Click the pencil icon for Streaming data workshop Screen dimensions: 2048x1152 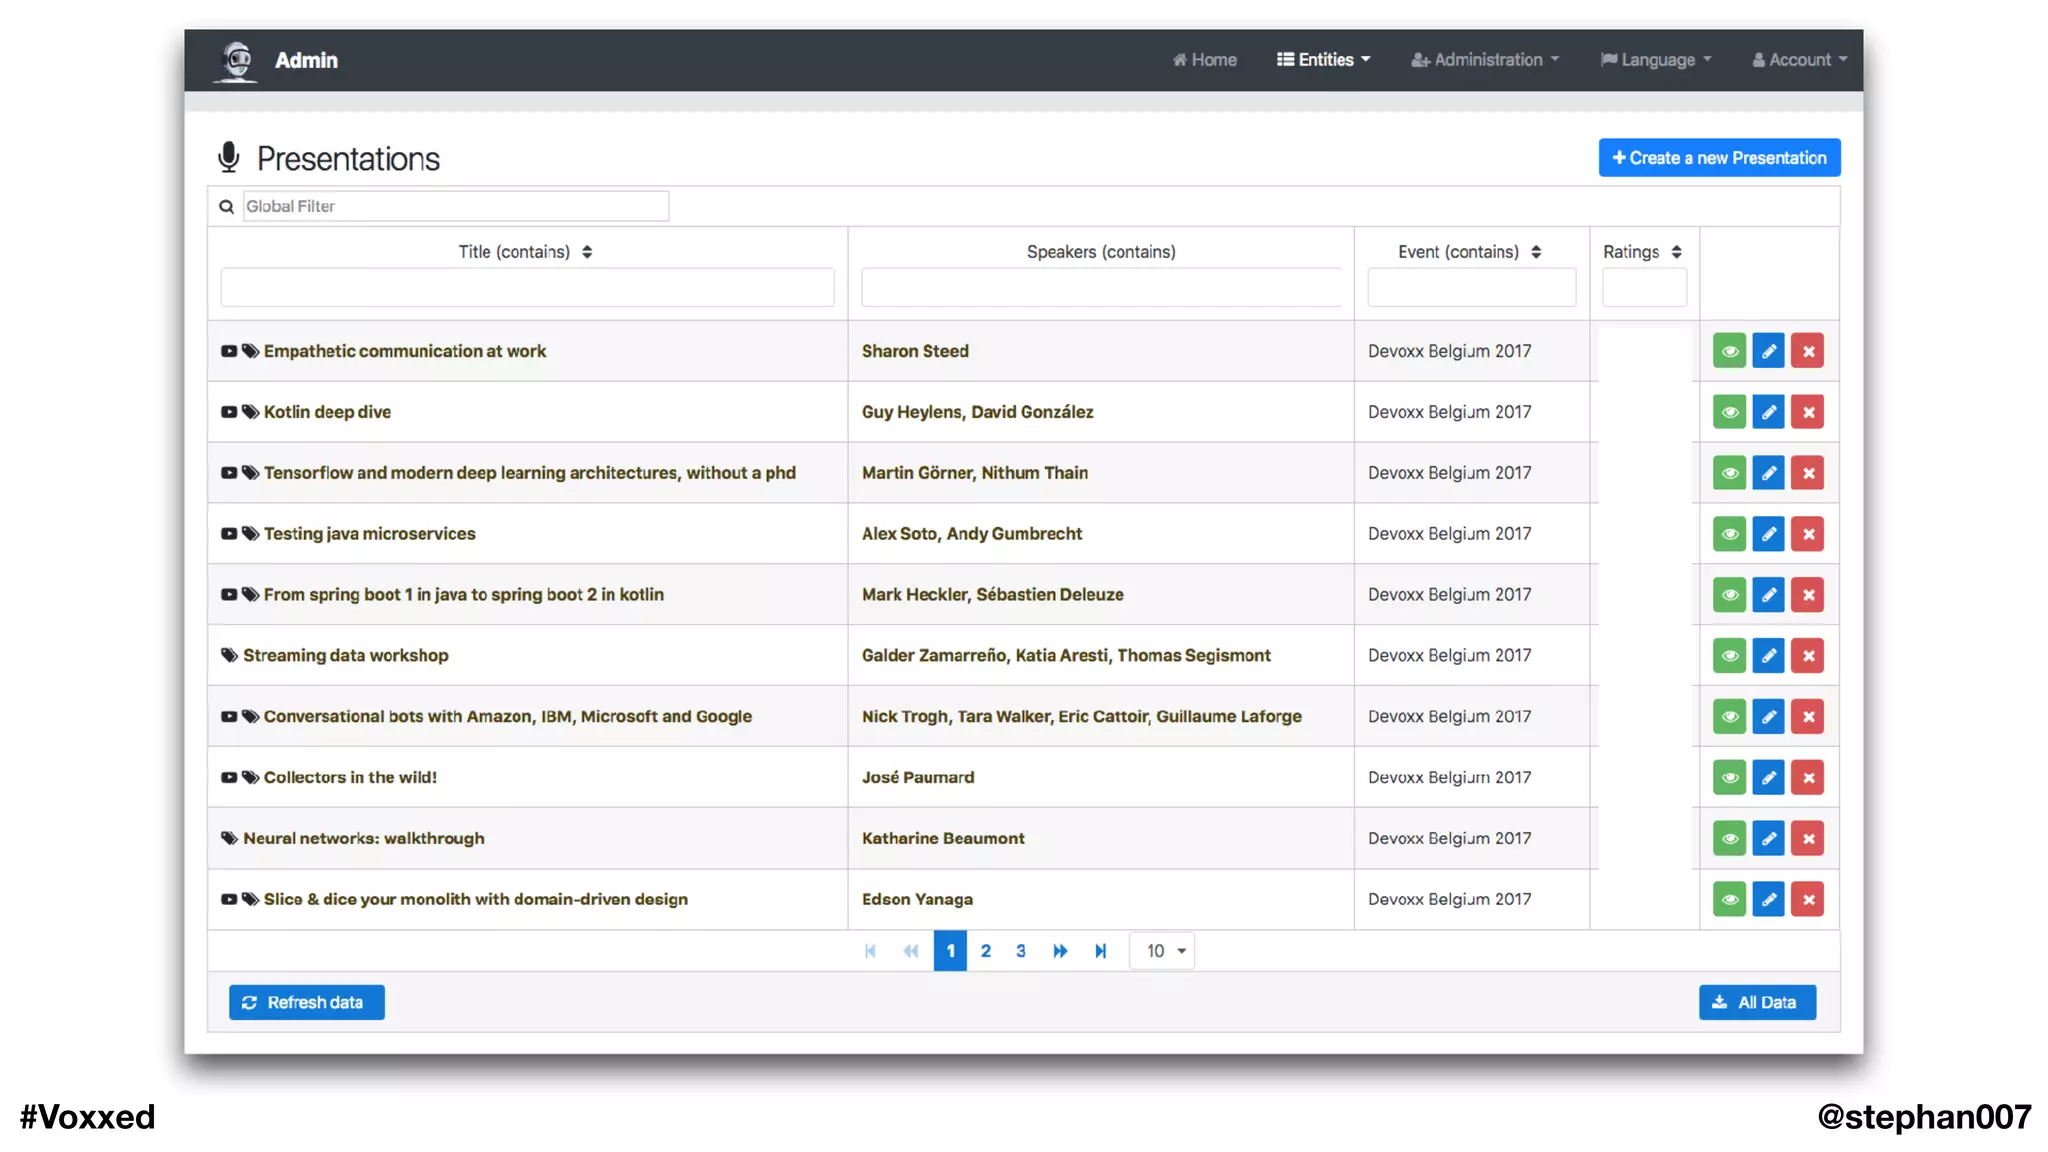(x=1768, y=656)
